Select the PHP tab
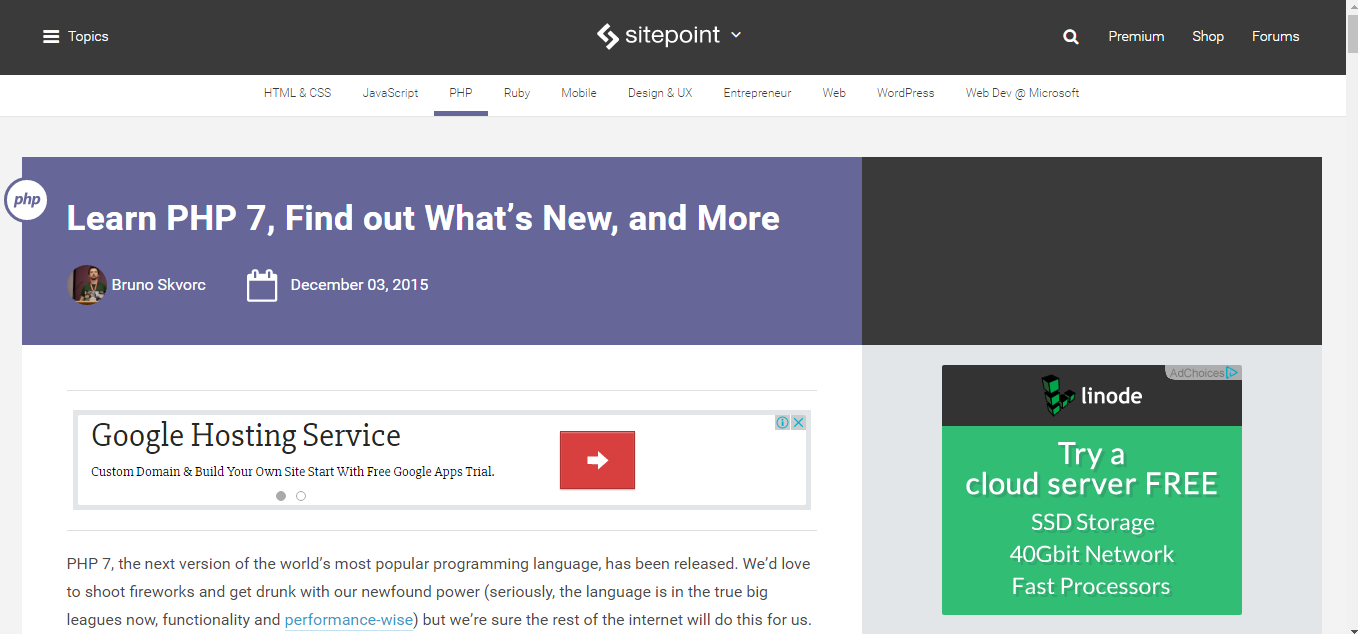1358x634 pixels. 461,93
